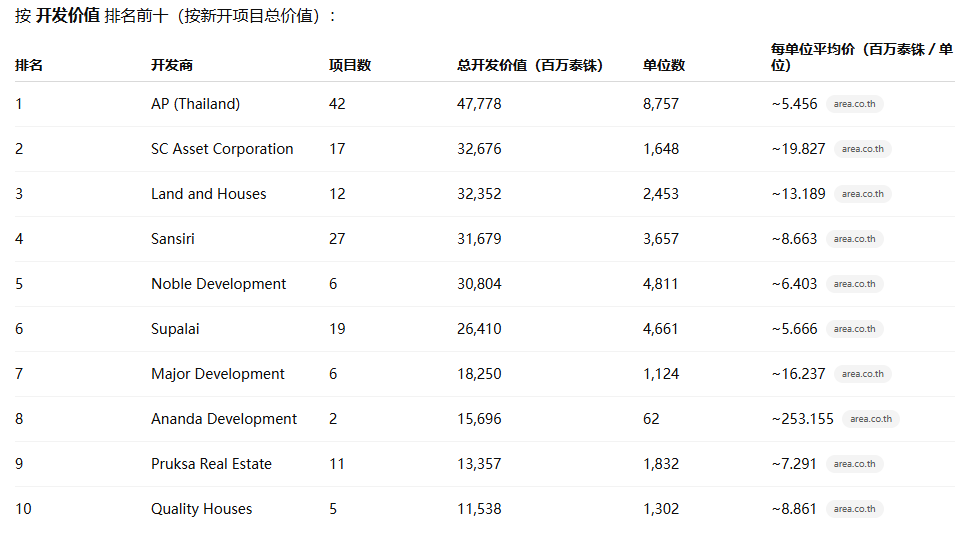Click the source chip next to Noble Development's ~6.403
The image size is (955, 544).
coord(854,284)
